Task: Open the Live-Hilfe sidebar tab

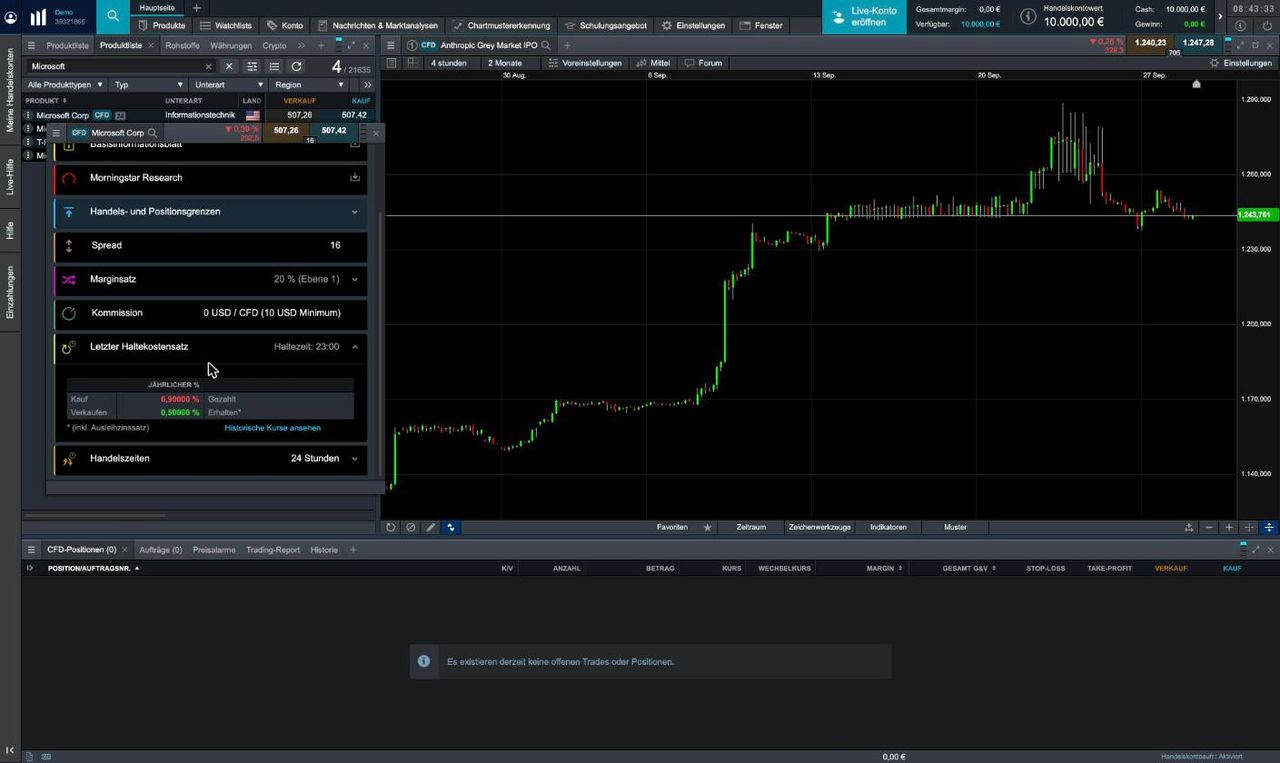Action: [x=11, y=176]
